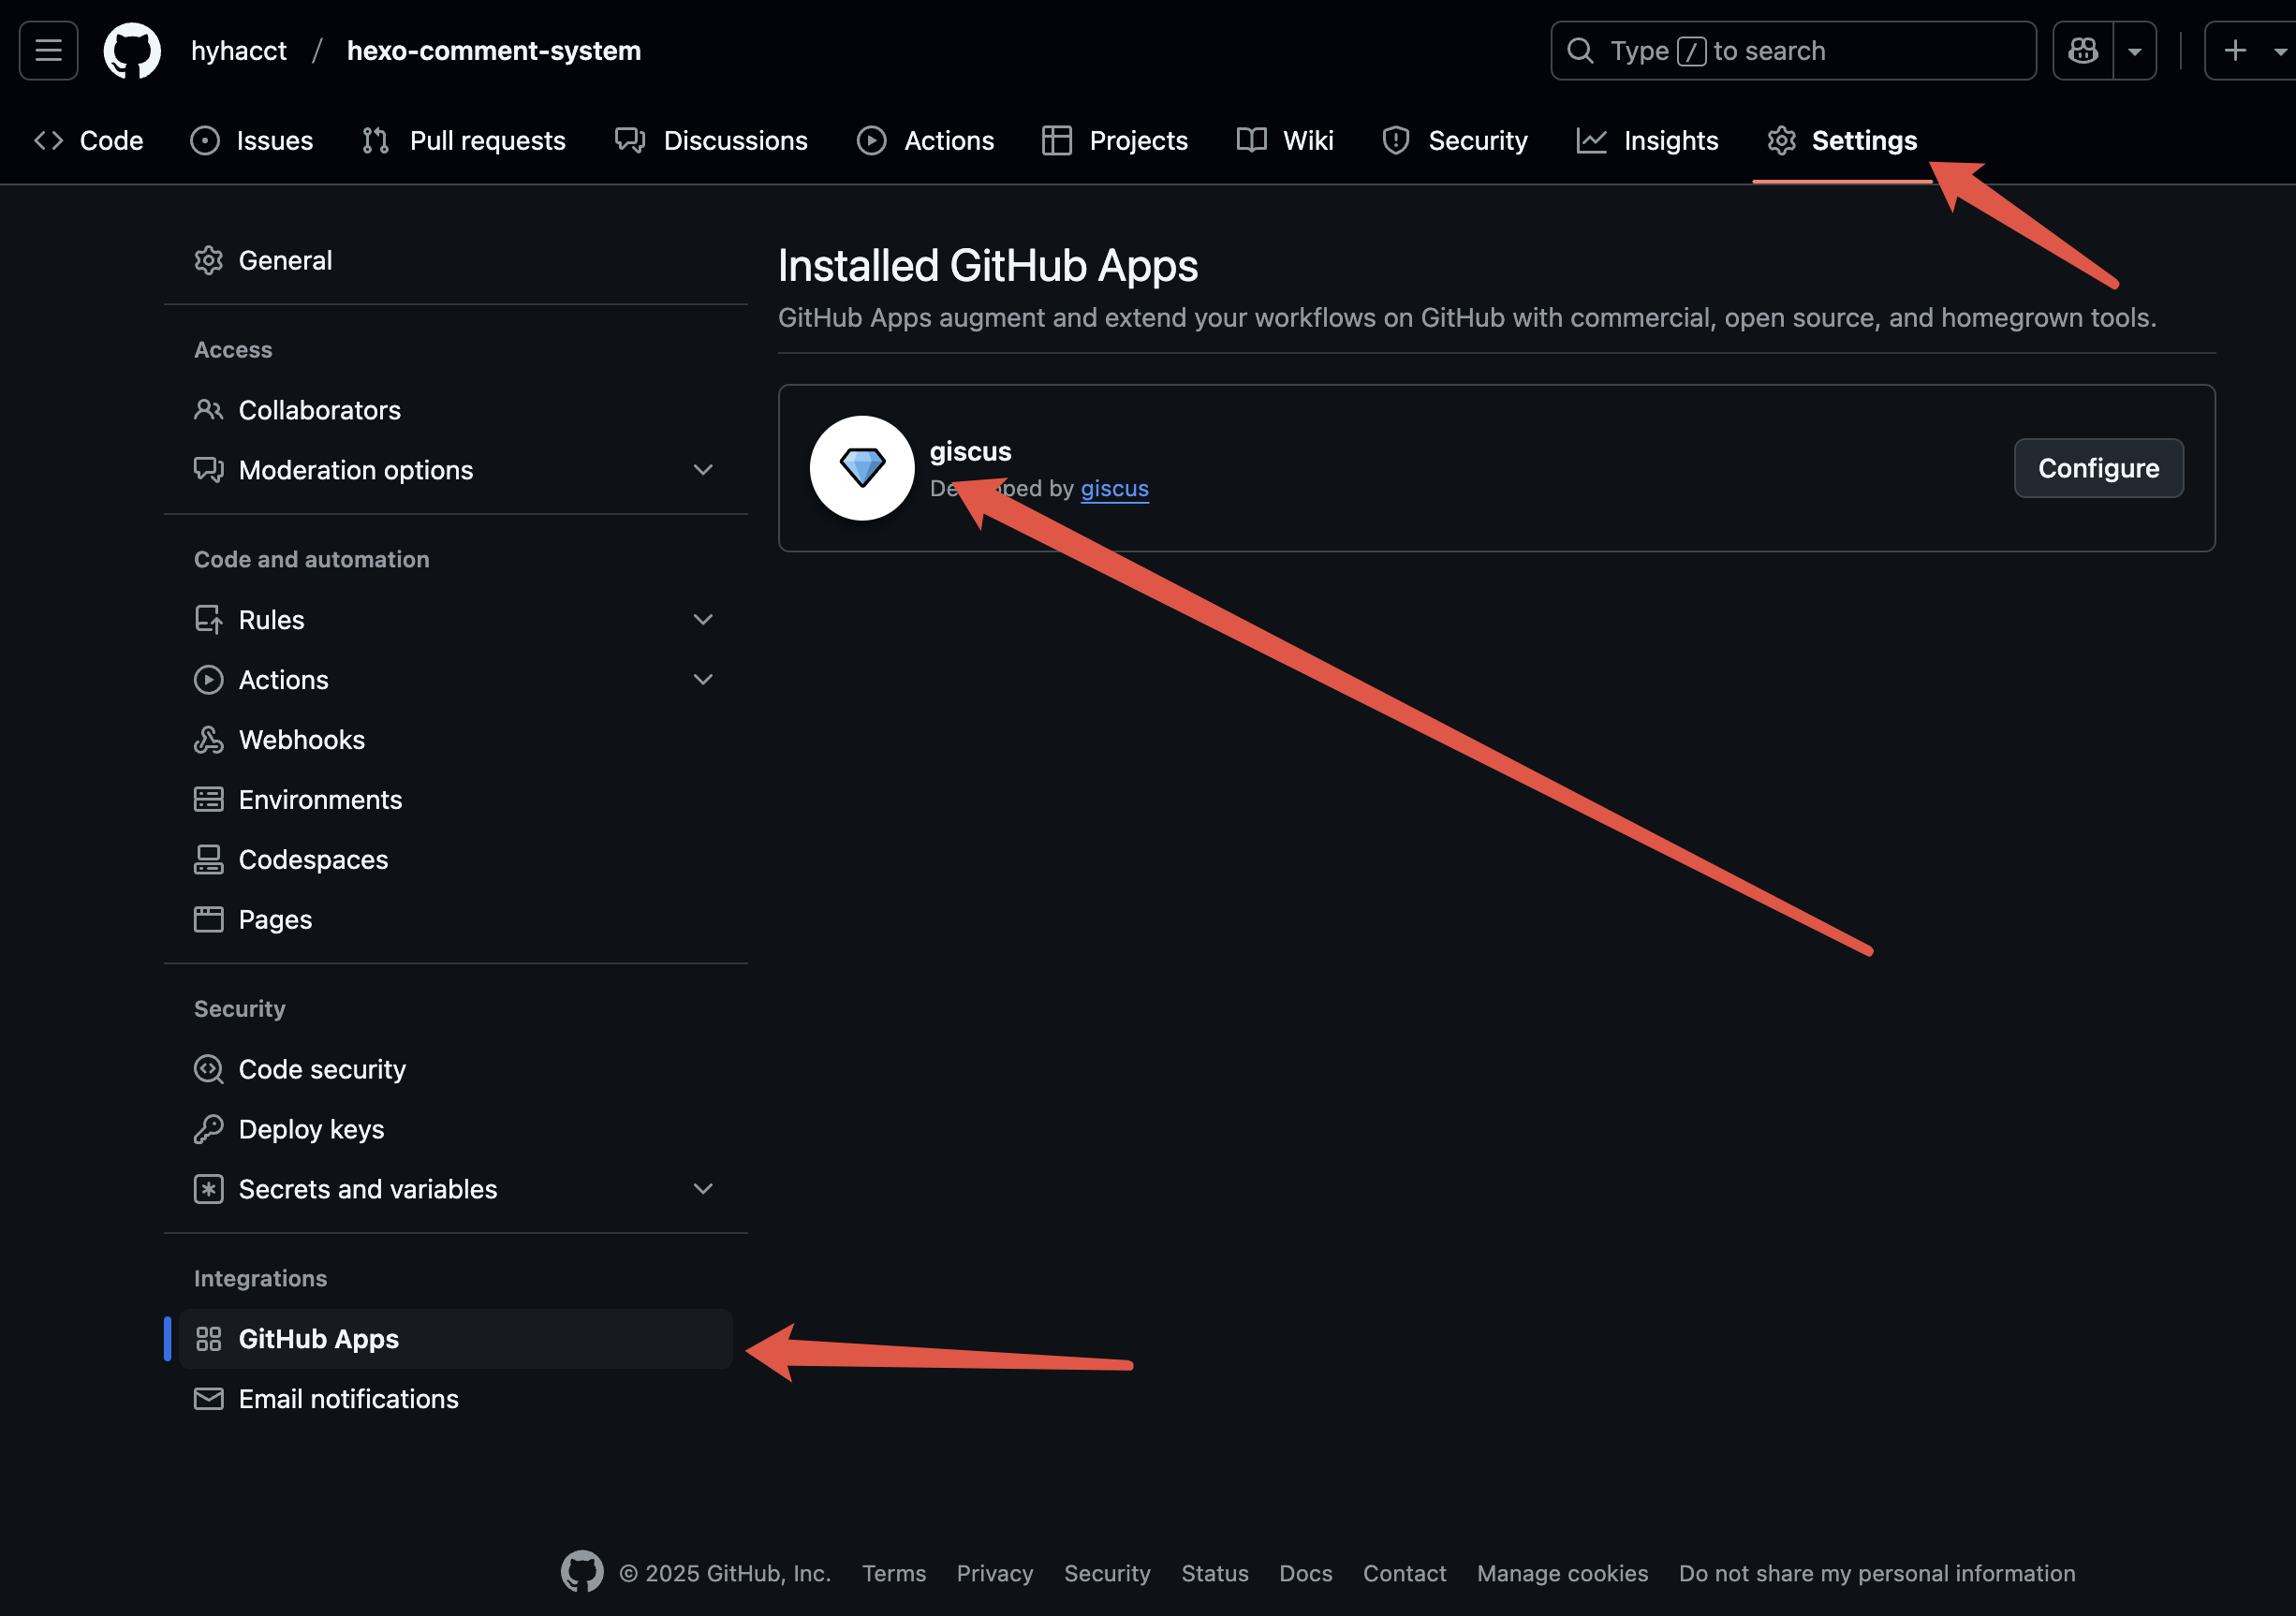The image size is (2296, 1616).
Task: Open the Copilot icon button
Action: pos(2083,50)
